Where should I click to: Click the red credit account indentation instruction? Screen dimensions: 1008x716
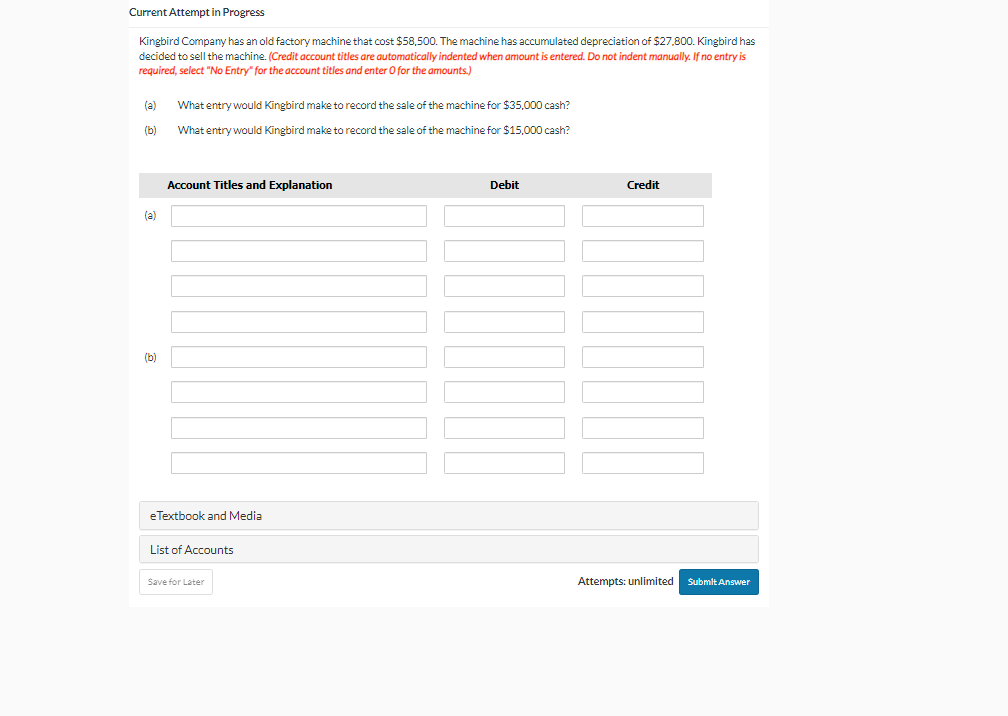tap(442, 64)
